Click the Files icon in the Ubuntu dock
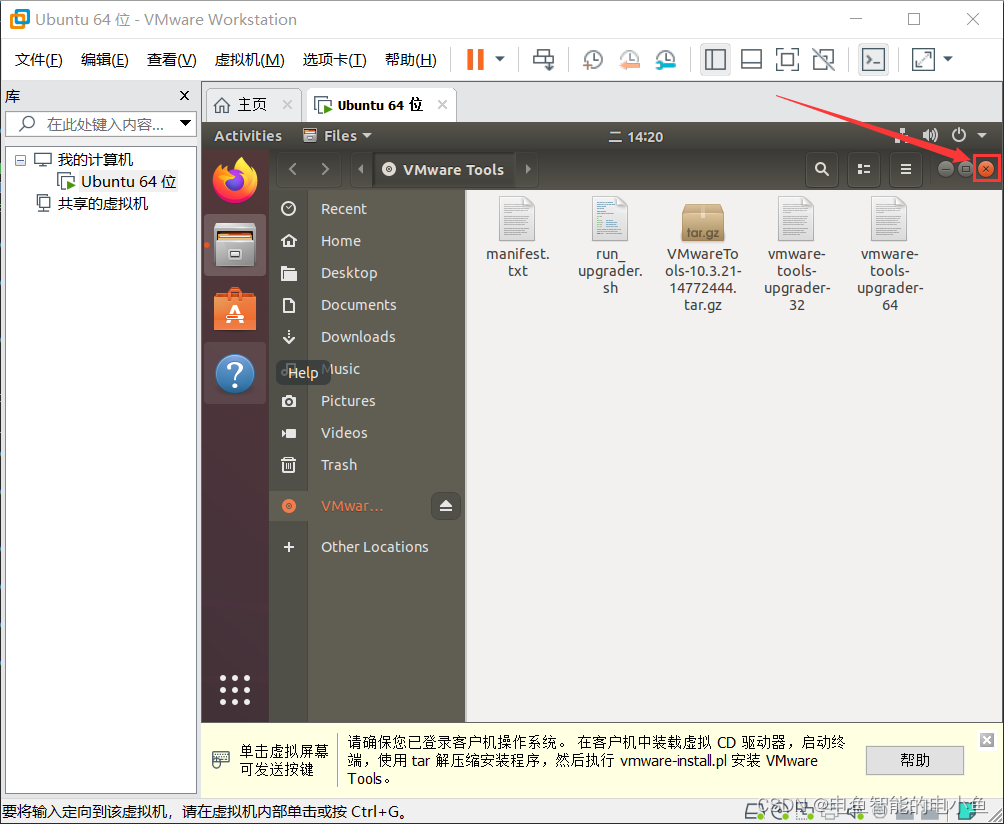This screenshot has height=824, width=1004. click(235, 245)
